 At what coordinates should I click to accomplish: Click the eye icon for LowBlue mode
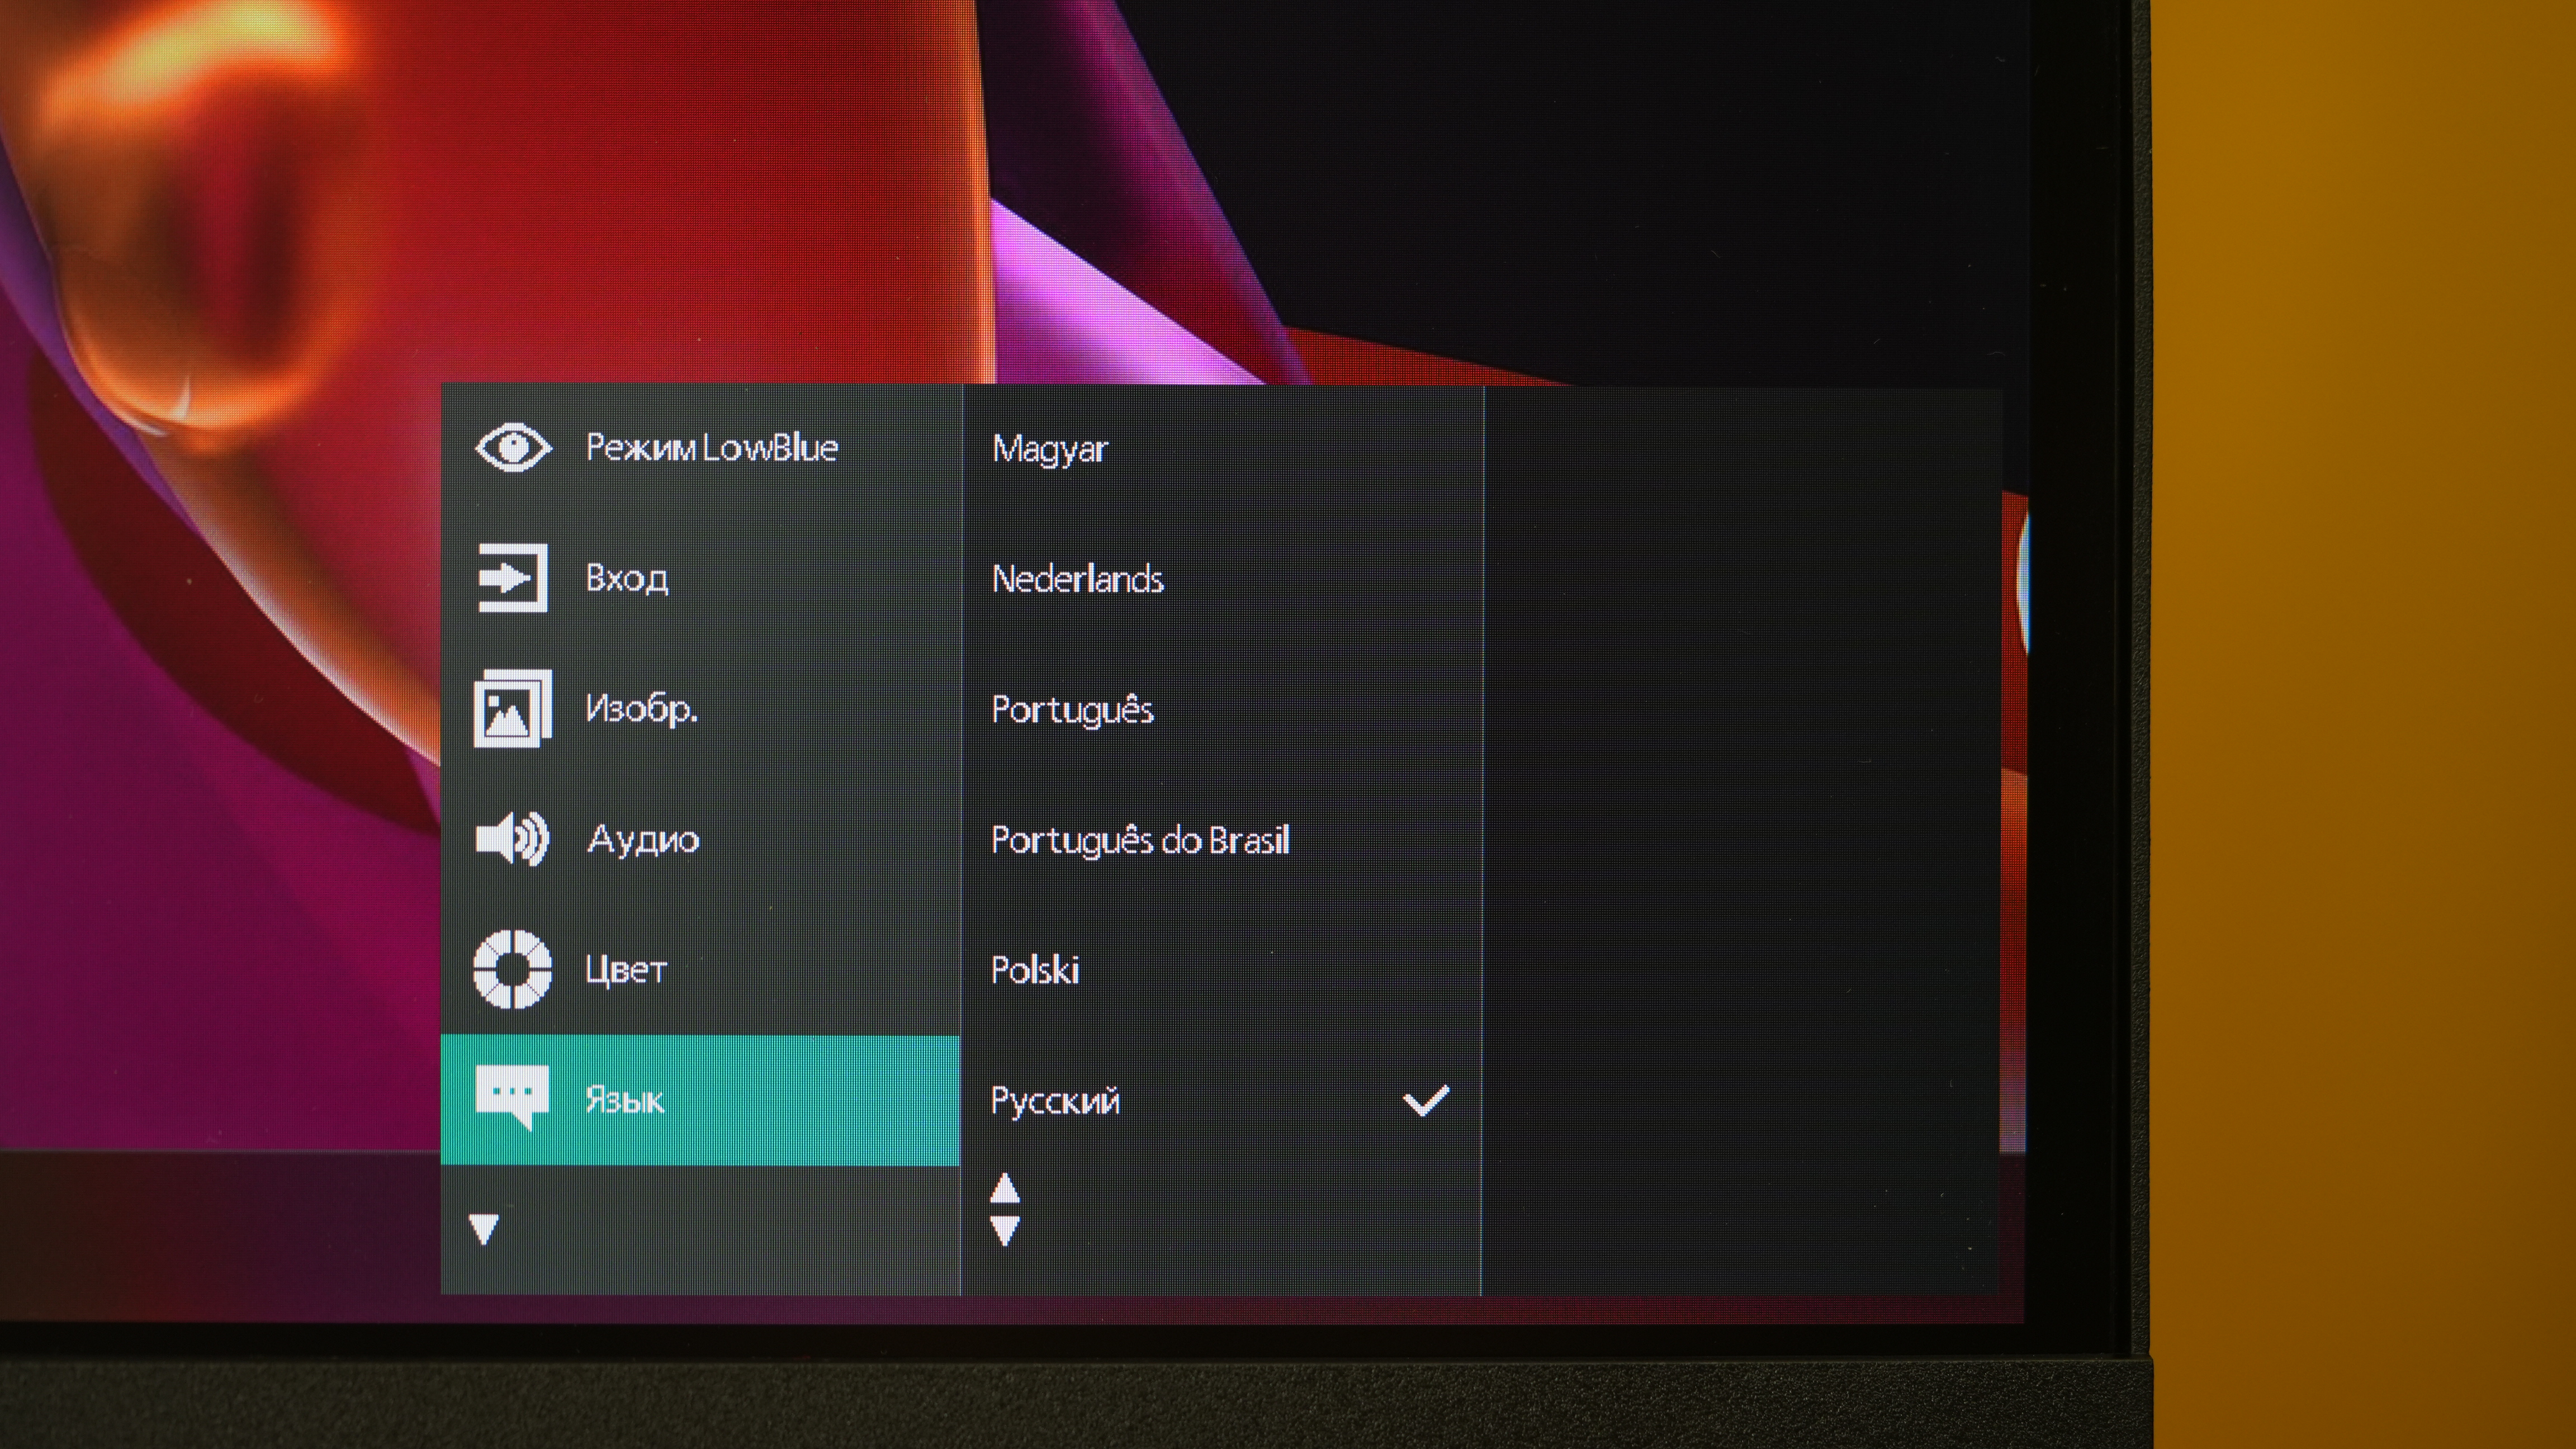(512, 447)
